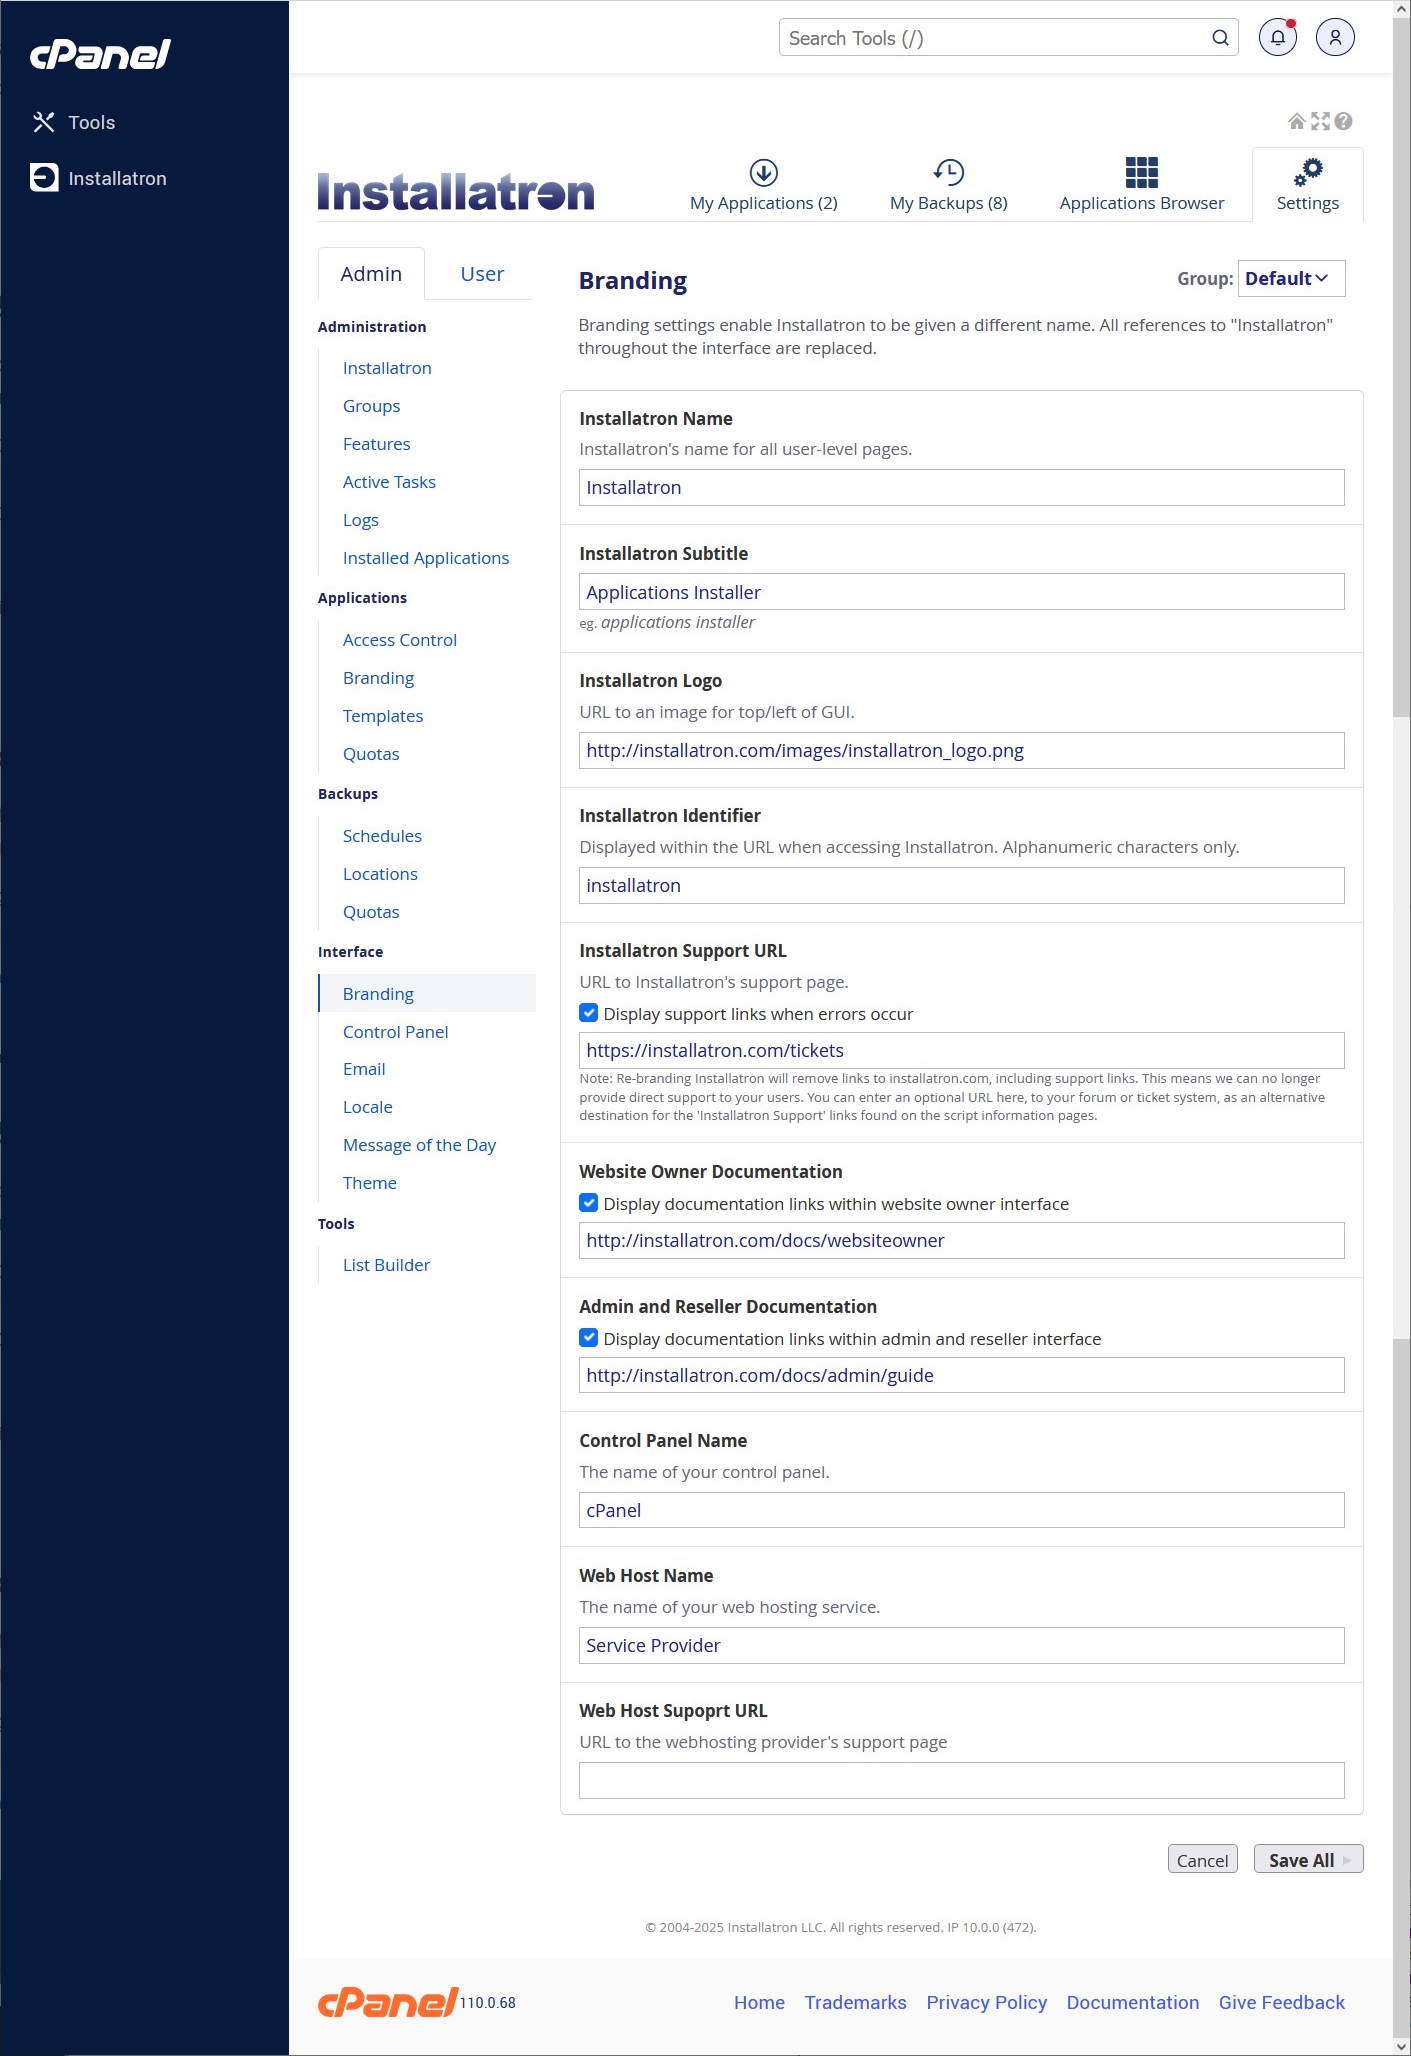
Task: Open Control Panel interface settings
Action: (395, 1032)
